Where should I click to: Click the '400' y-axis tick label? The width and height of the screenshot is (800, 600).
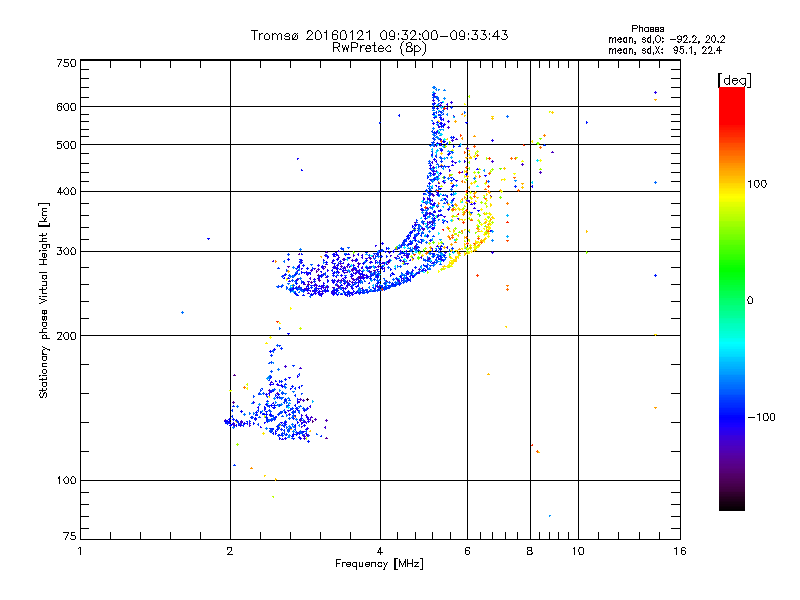point(66,192)
